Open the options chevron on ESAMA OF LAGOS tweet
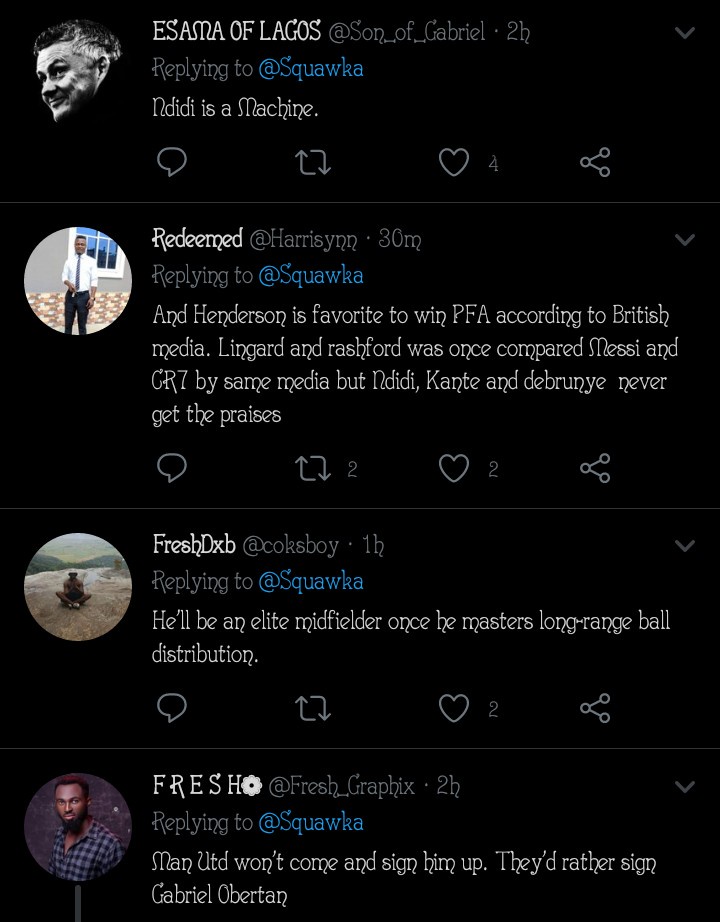 [685, 33]
